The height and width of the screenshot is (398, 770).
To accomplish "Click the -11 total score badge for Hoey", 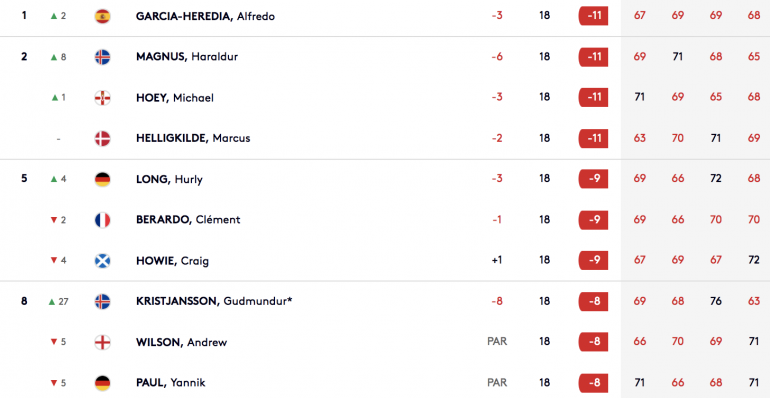I will (593, 97).
